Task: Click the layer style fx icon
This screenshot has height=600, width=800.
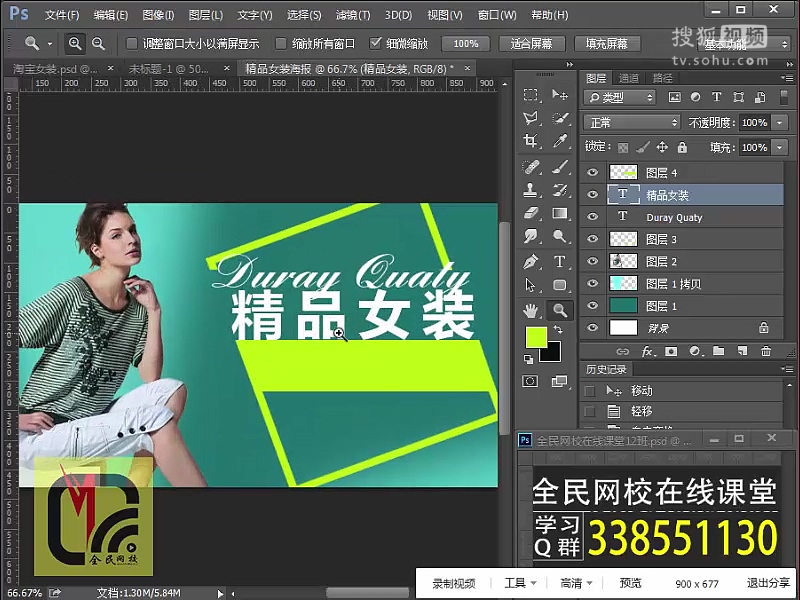Action: pos(647,351)
